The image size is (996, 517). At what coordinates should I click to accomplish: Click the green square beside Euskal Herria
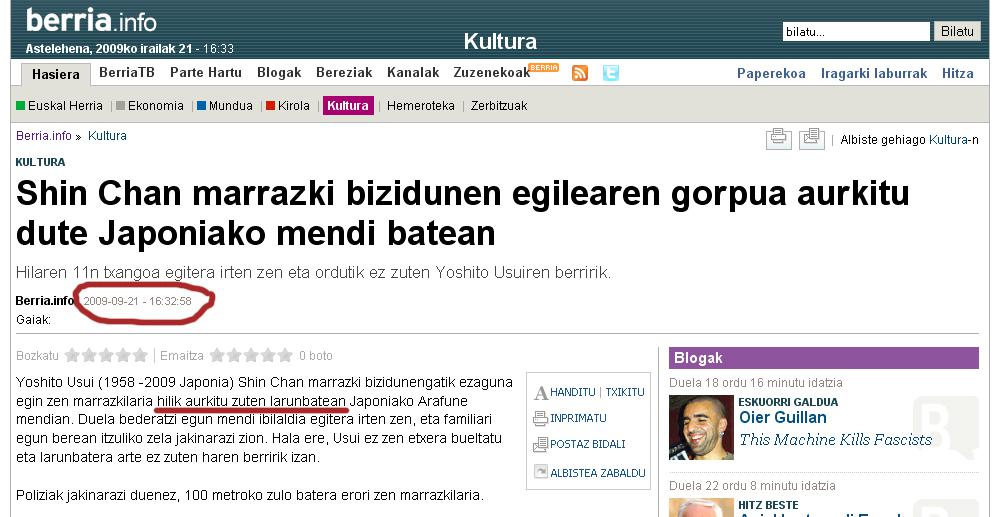click(x=21, y=106)
